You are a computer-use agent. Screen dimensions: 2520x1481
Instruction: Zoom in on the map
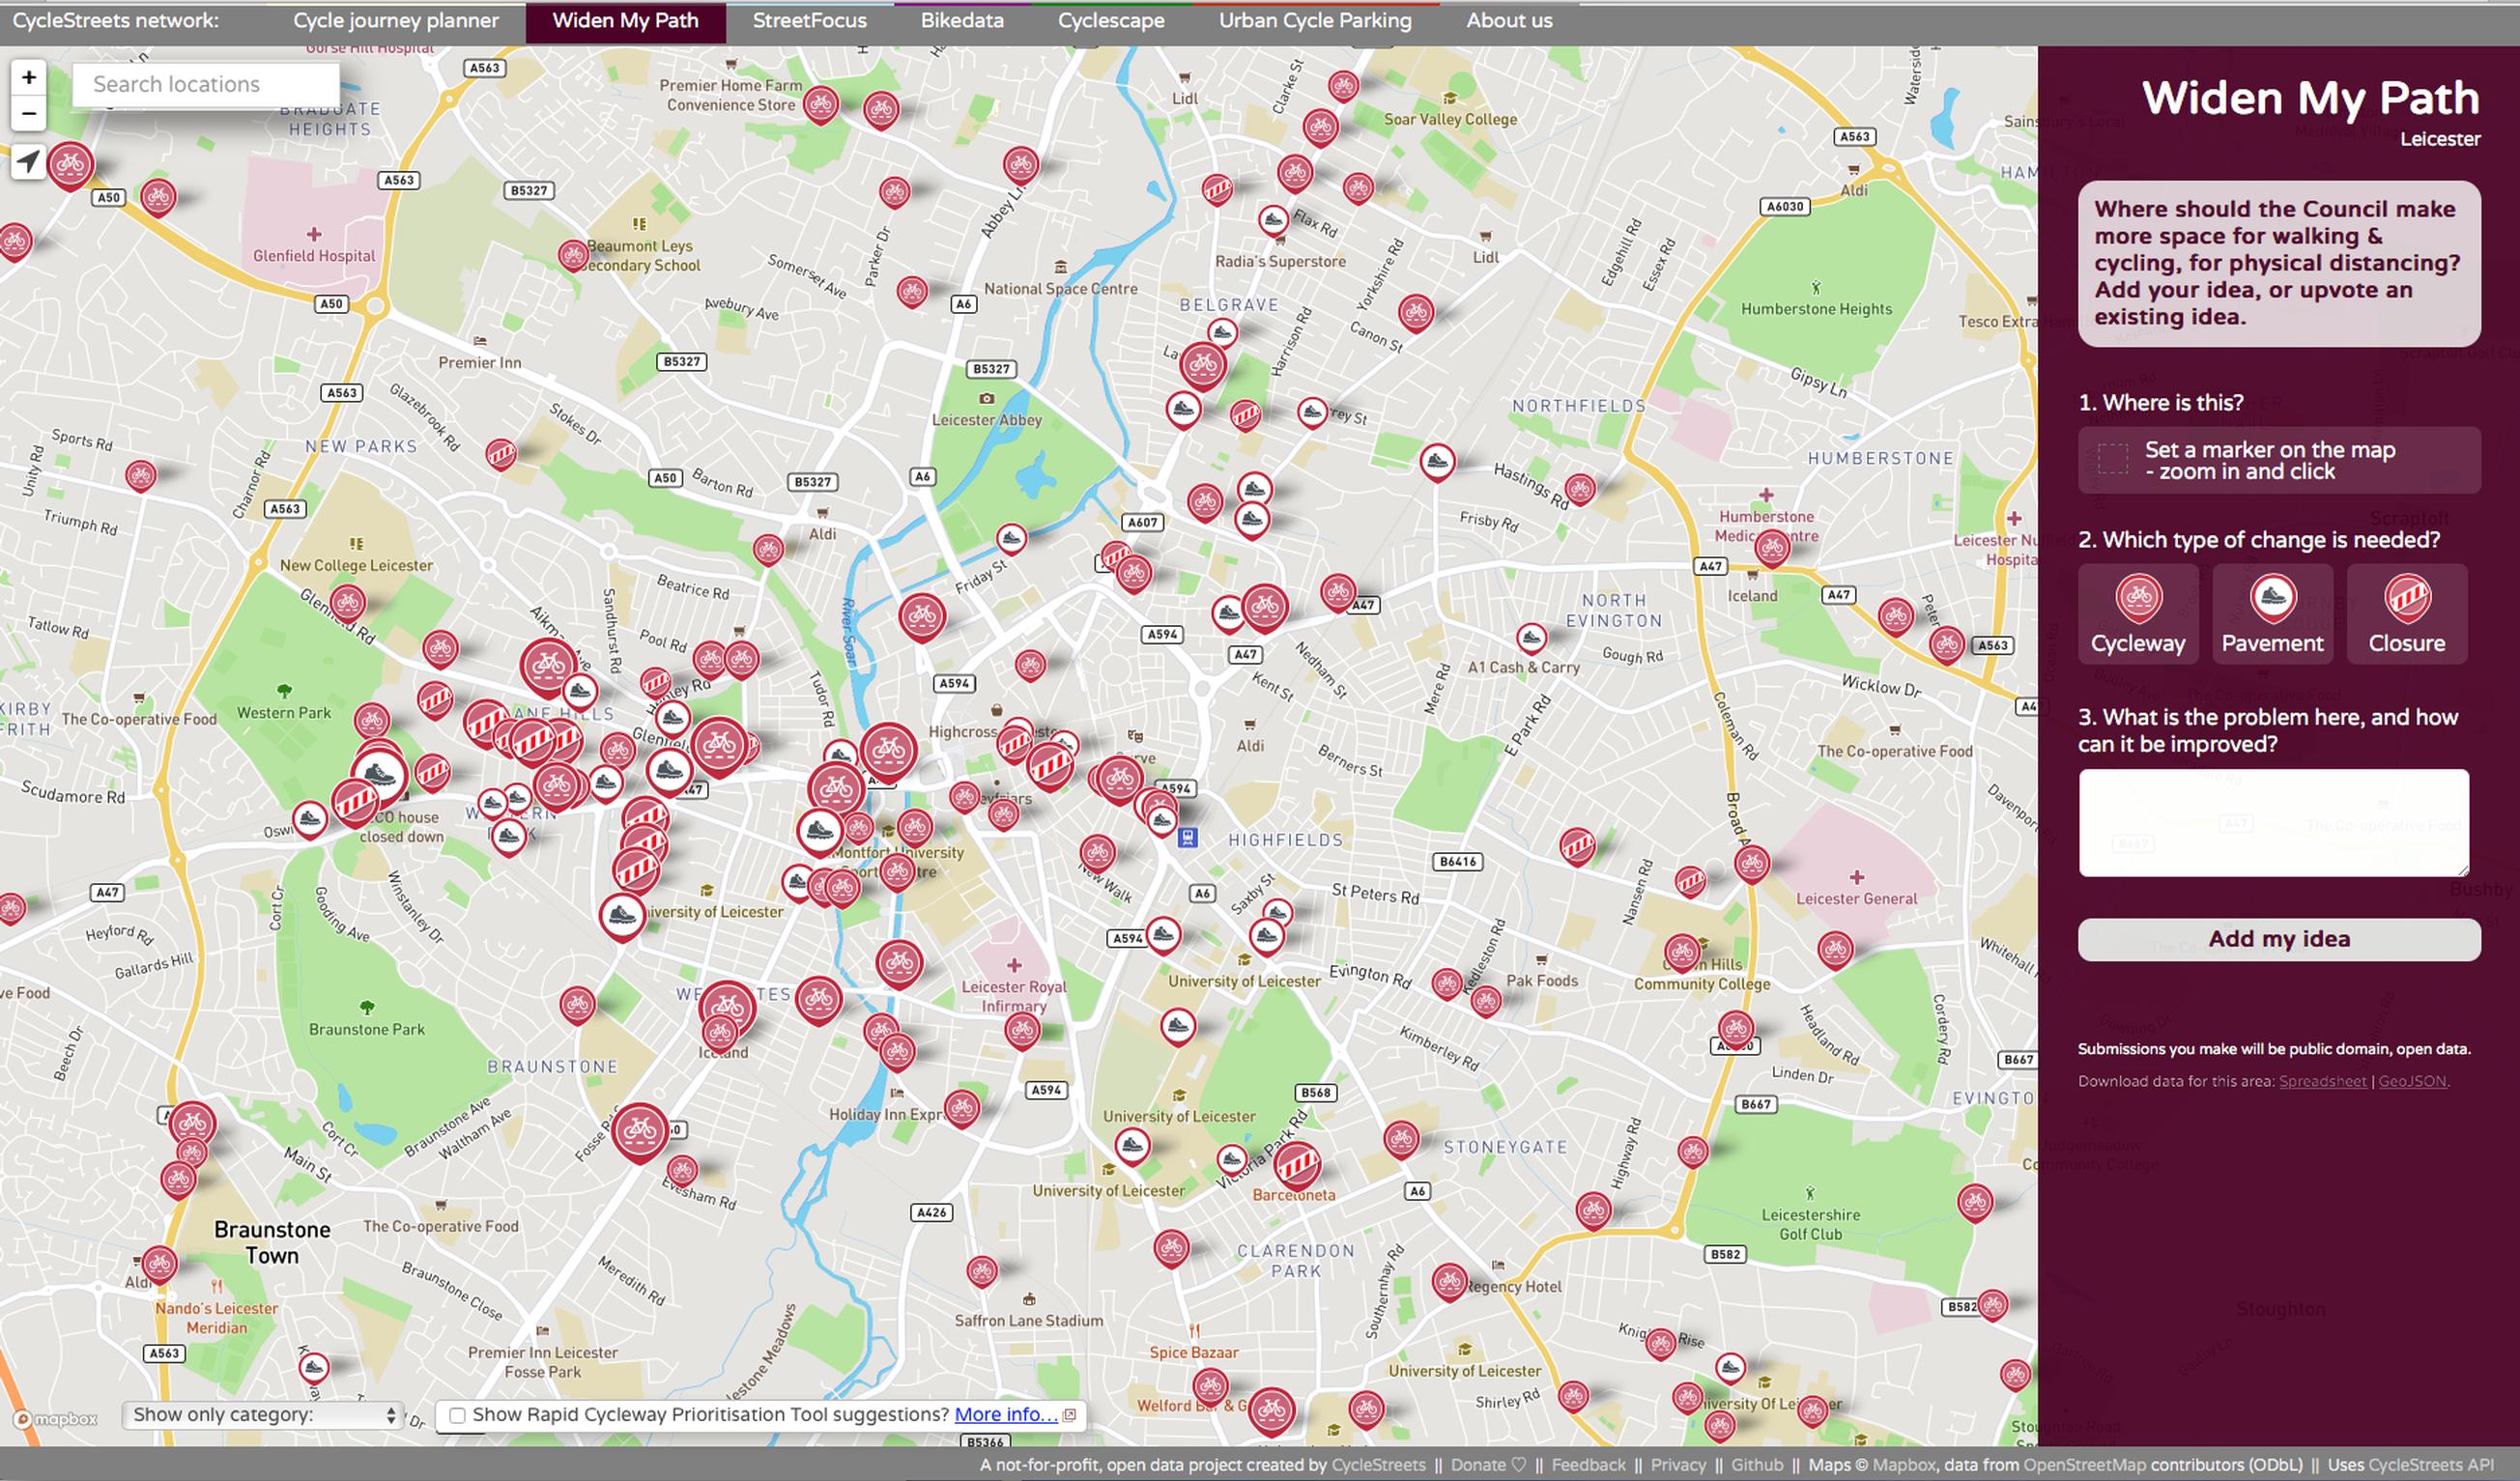29,77
